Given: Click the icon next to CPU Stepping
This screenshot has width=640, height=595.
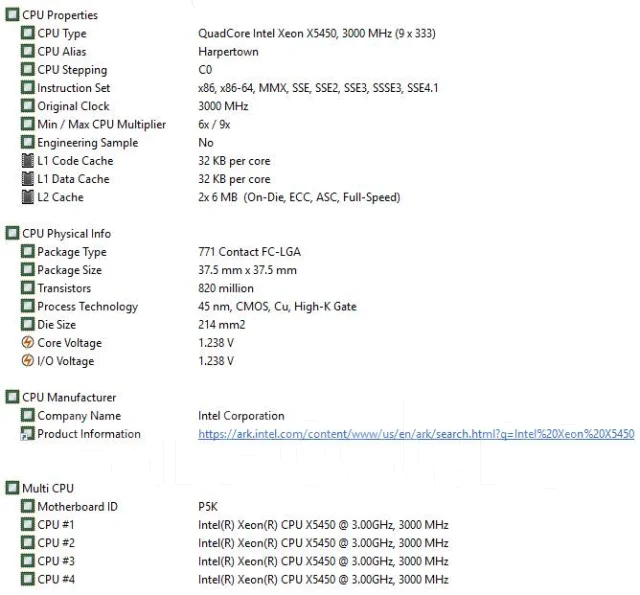Looking at the screenshot, I should pos(27,69).
